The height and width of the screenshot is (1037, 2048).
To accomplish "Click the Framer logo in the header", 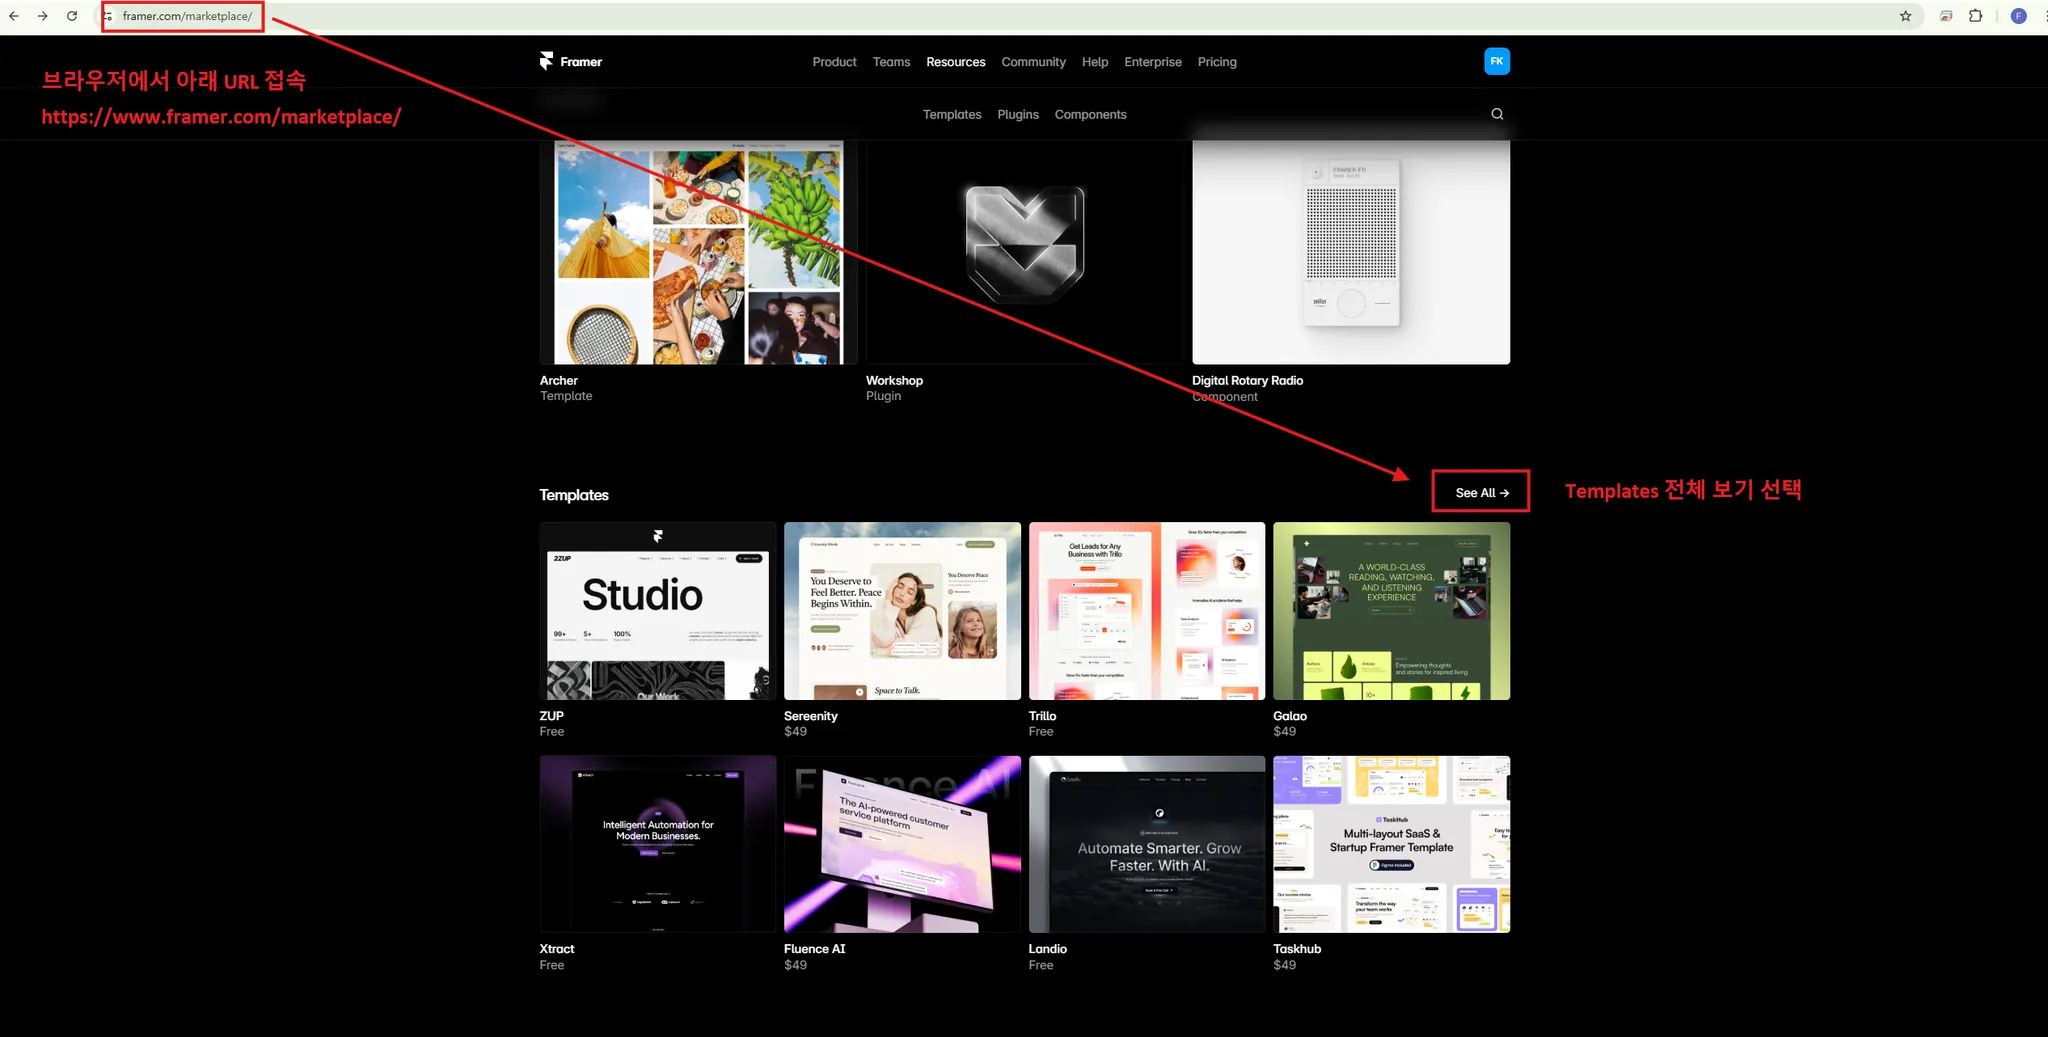I will tap(571, 62).
